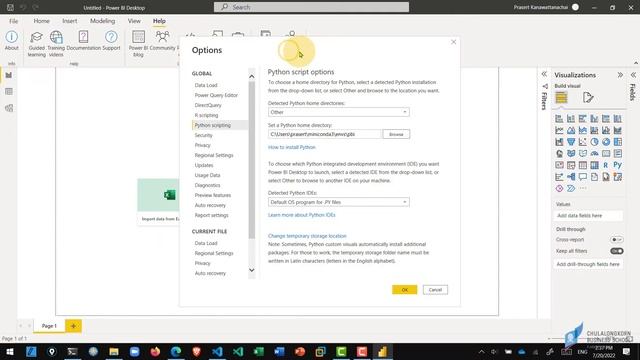640x360 pixels.
Task: Click the Python home directory path field
Action: [325, 134]
